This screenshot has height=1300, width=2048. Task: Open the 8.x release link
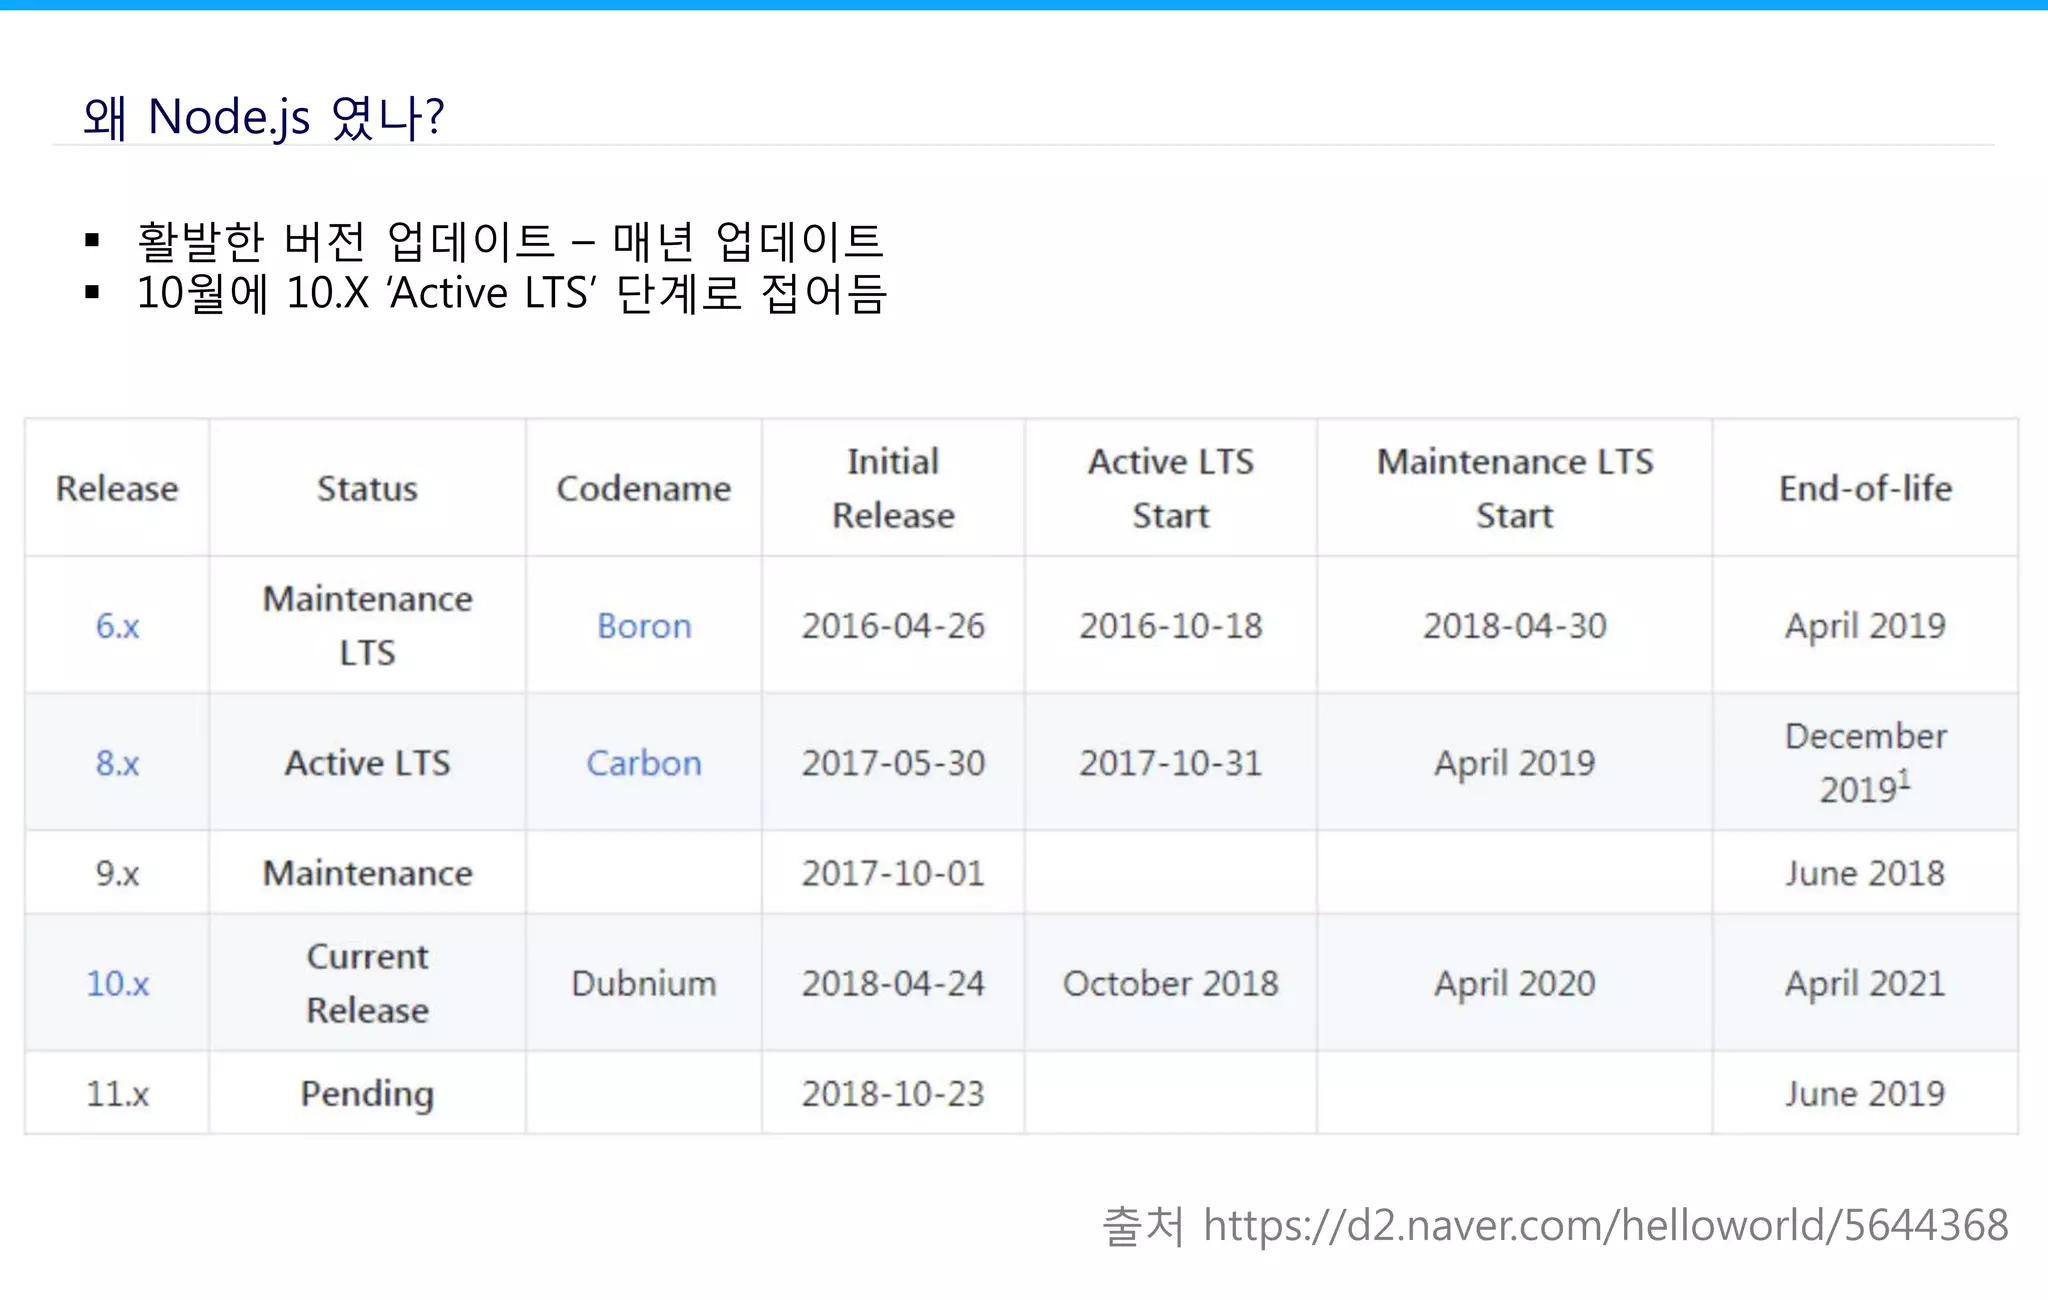(117, 763)
